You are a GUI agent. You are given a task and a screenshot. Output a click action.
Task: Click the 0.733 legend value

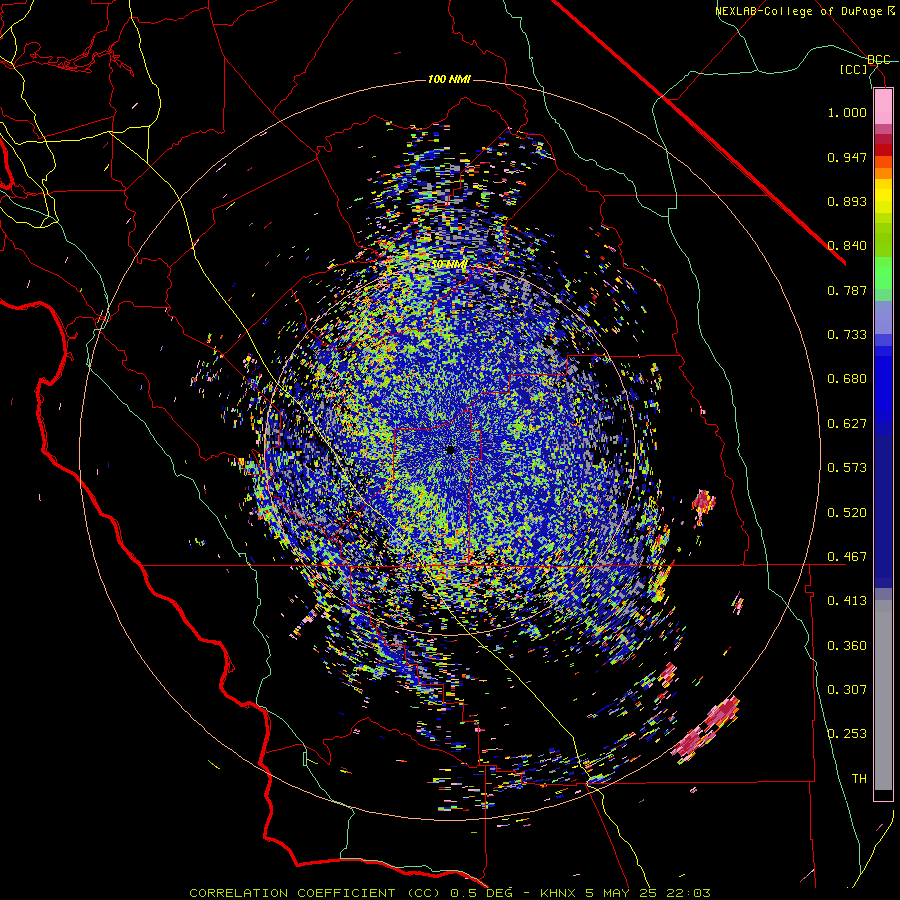click(x=847, y=335)
